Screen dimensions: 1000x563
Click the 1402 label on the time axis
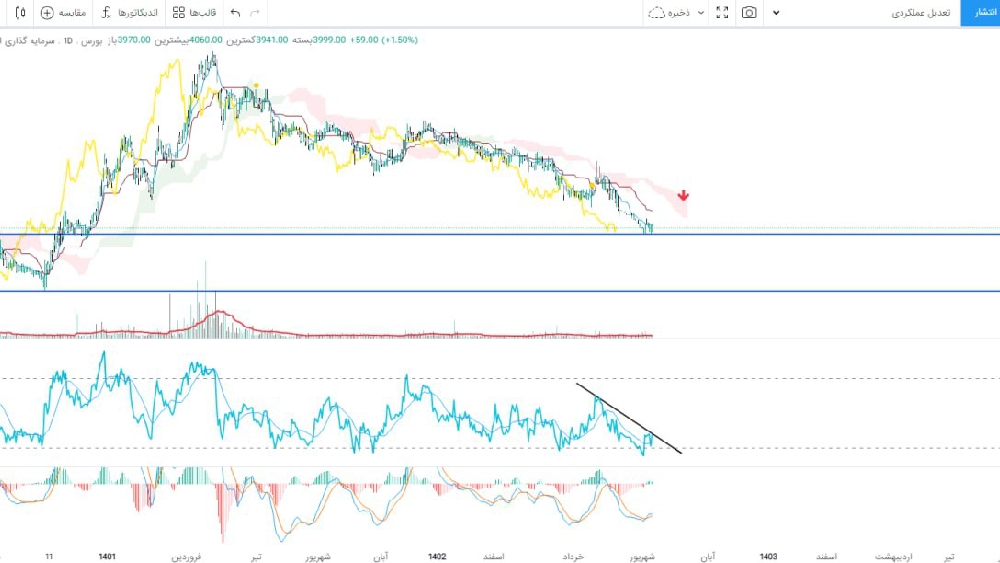(x=437, y=557)
